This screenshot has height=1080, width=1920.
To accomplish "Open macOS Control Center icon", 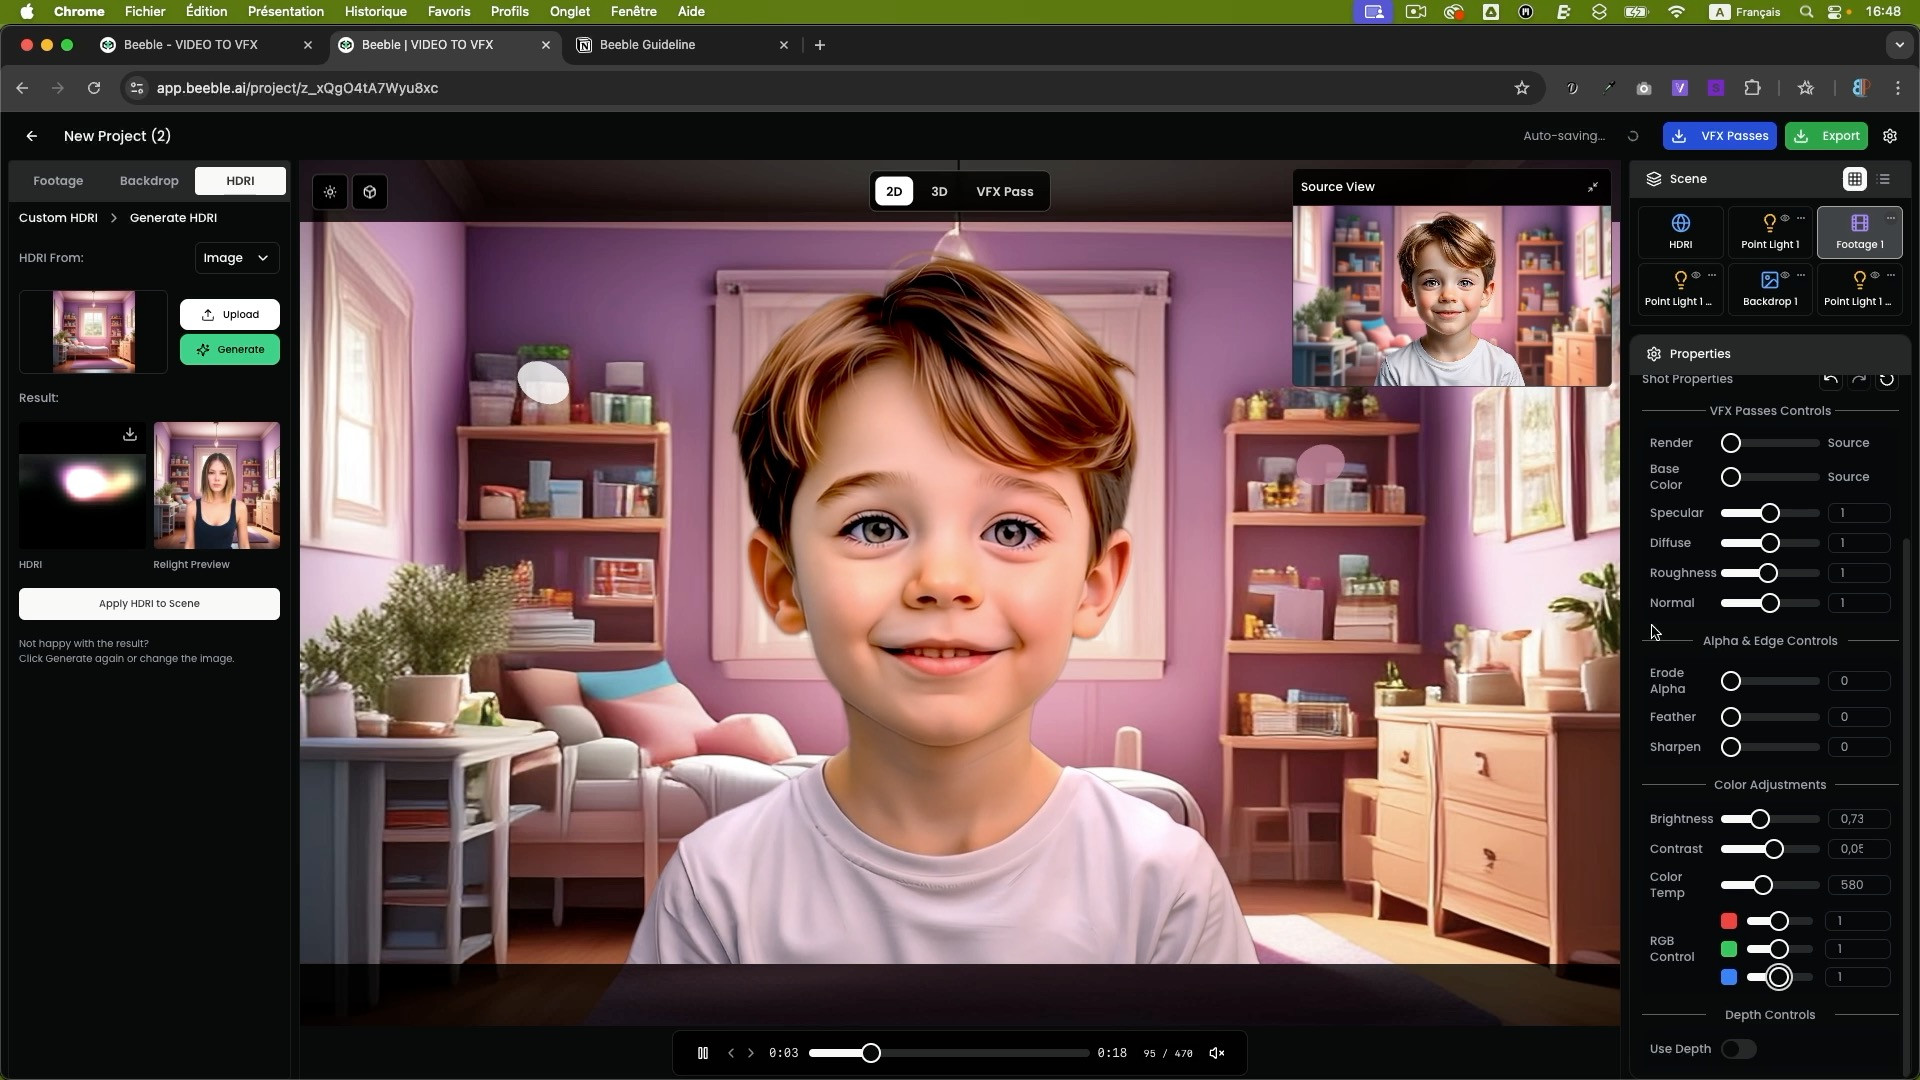I will click(x=1836, y=12).
